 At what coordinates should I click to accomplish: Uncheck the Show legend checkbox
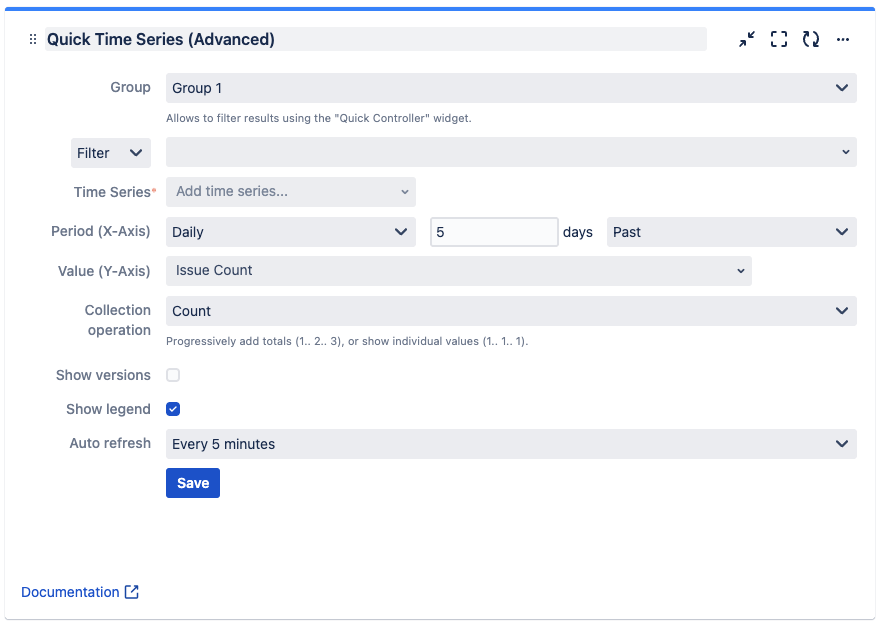[x=173, y=409]
